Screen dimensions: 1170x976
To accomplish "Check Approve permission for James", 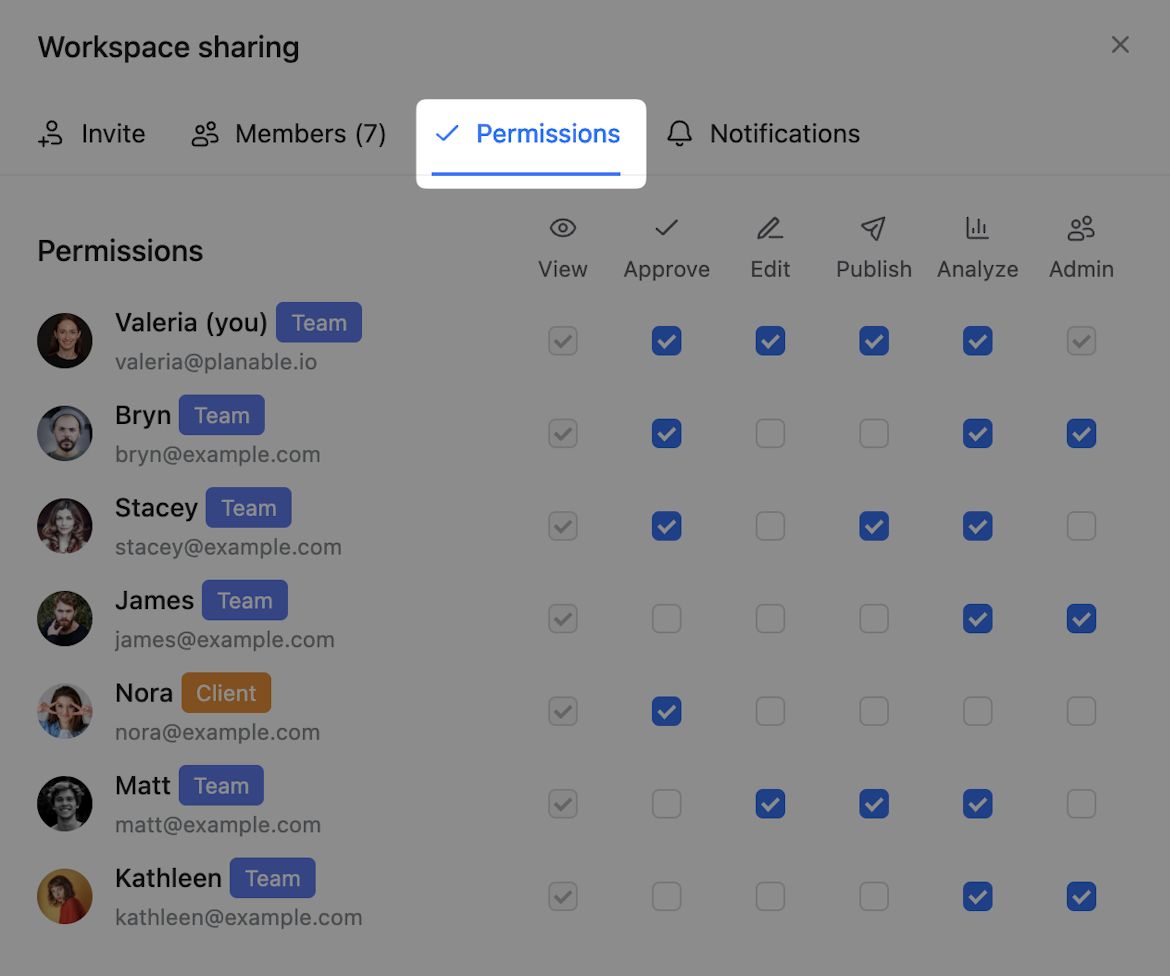I will click(666, 619).
